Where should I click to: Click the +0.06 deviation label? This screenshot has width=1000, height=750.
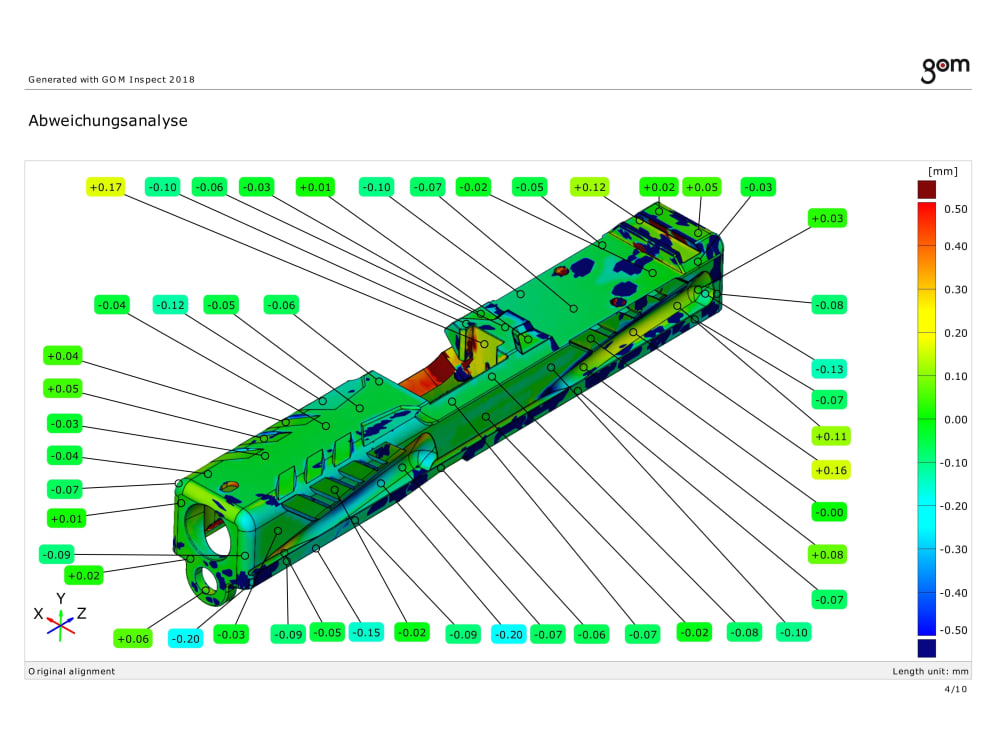coord(133,638)
